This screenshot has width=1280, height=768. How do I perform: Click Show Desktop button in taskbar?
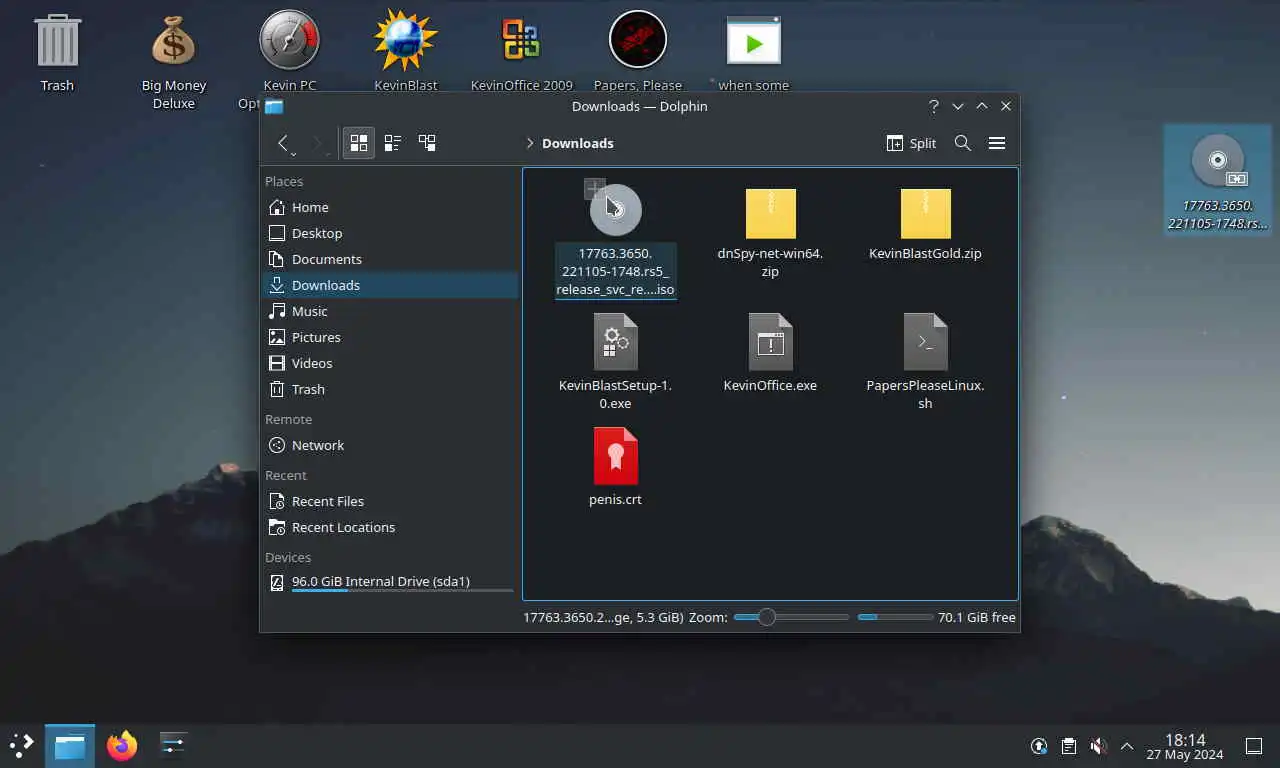1254,746
